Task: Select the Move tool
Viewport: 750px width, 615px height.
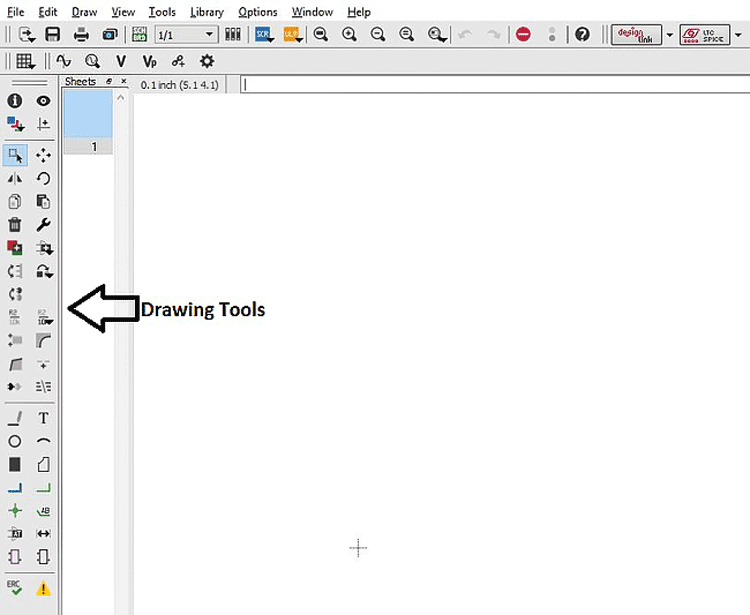Action: (44, 155)
